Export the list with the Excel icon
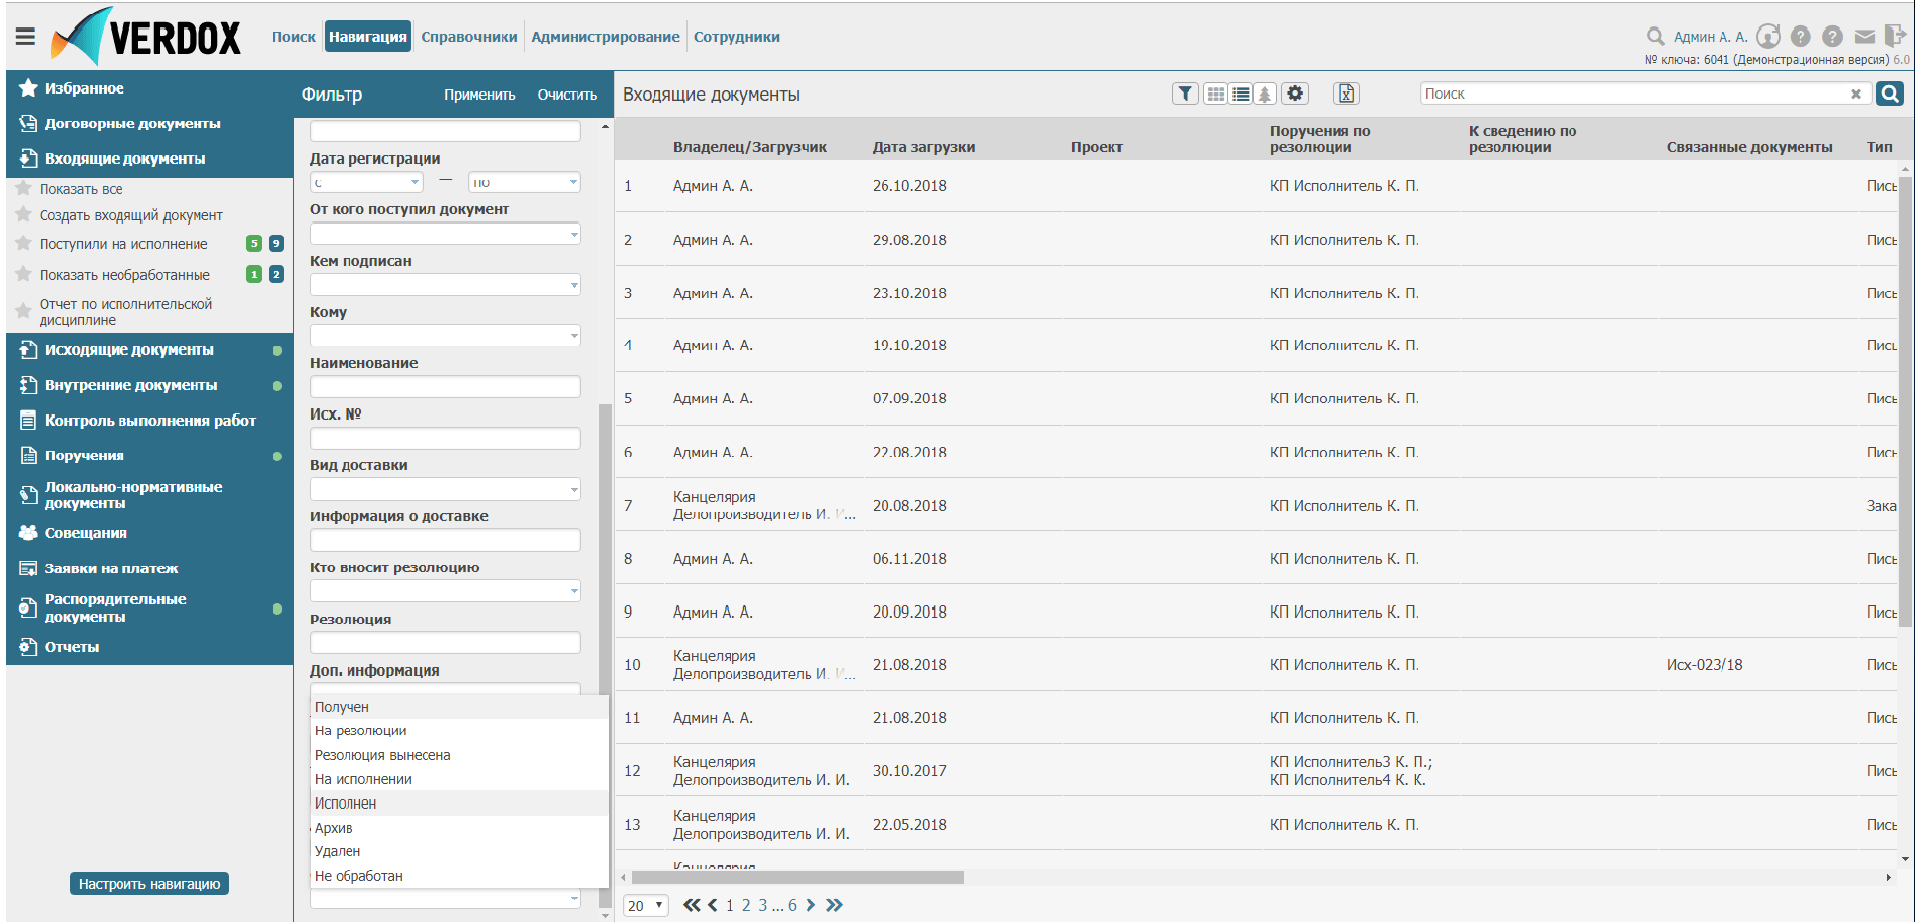Image resolution: width=1916 pixels, height=922 pixels. click(x=1346, y=94)
